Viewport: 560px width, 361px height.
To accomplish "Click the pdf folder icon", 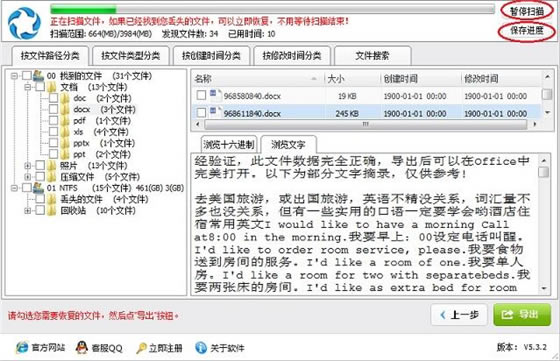I will coord(65,121).
